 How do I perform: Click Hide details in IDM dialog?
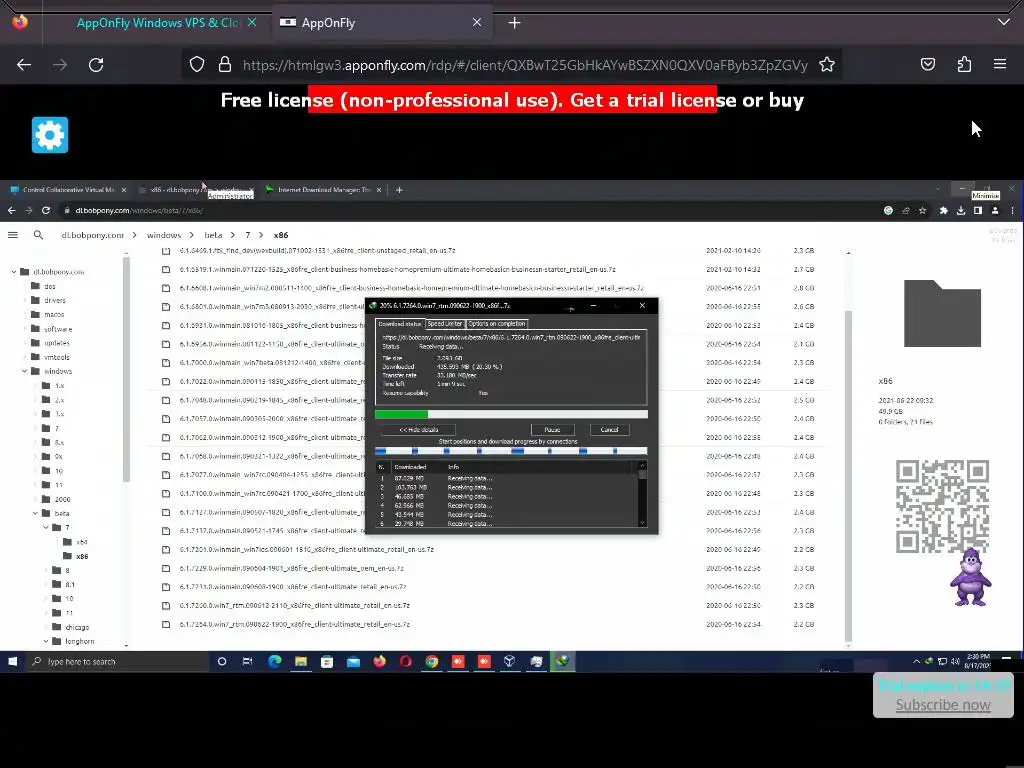pyautogui.click(x=419, y=430)
